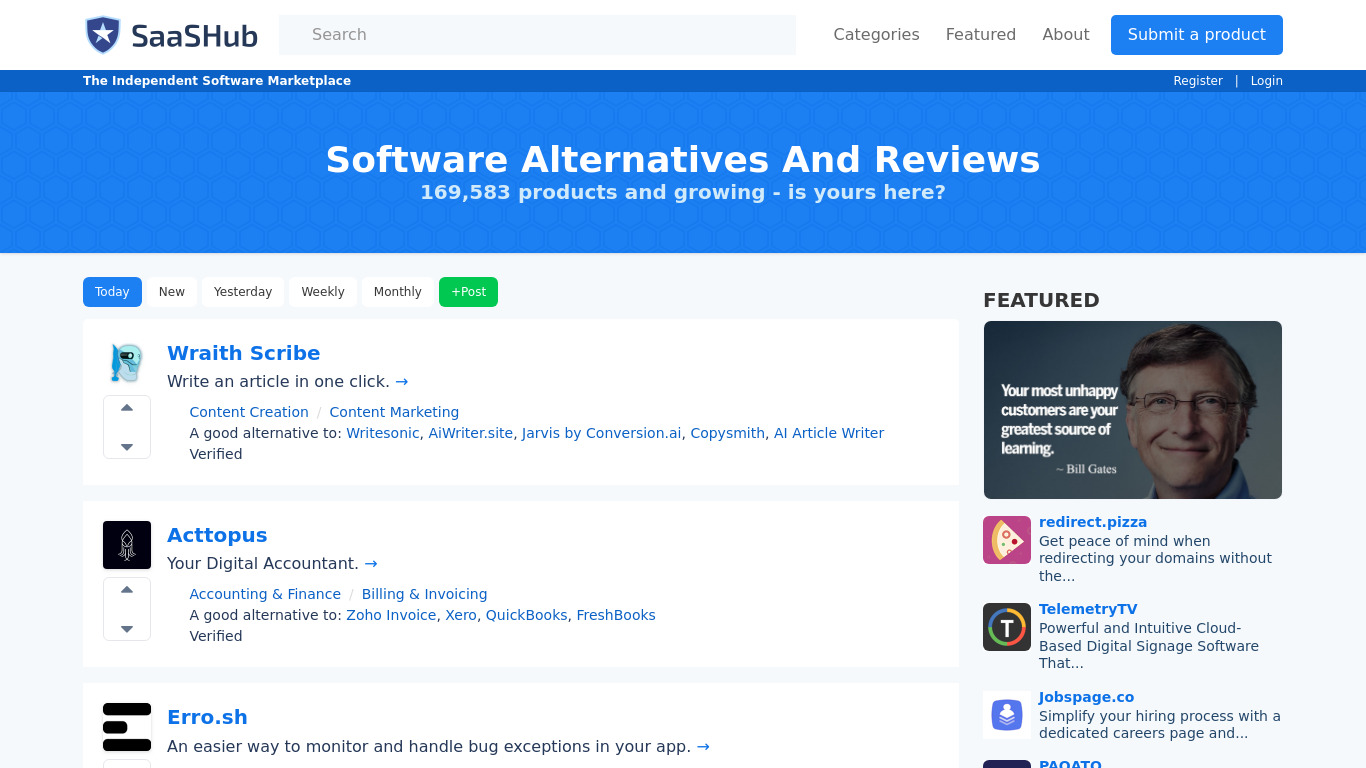Click the Verified label under Acttopus
1366x768 pixels.
click(216, 636)
